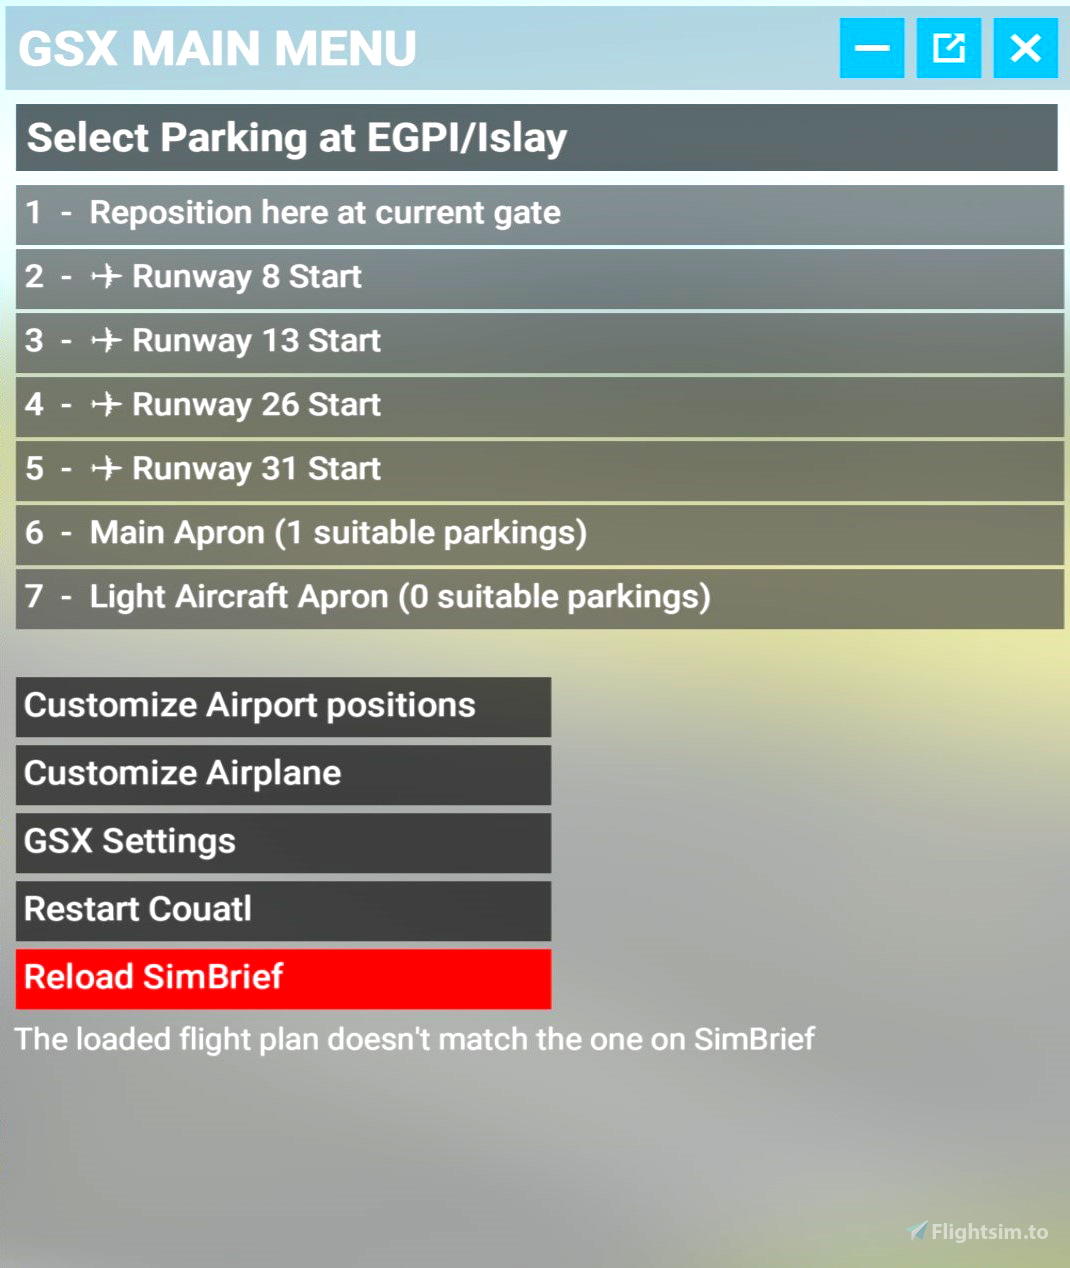
Task: Click the red Reload SimBrief button
Action: point(283,979)
